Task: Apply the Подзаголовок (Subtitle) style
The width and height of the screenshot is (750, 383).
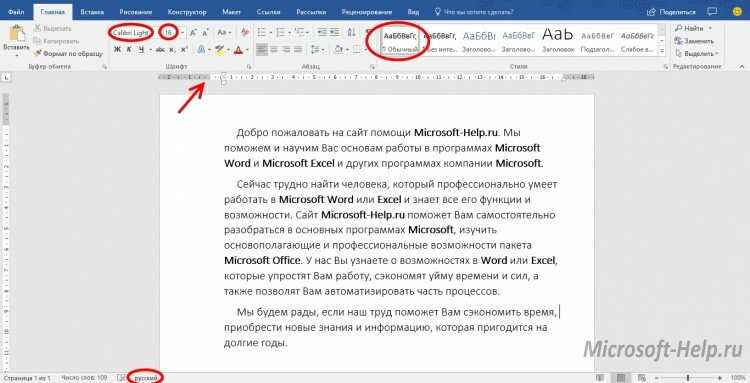Action: coord(597,42)
